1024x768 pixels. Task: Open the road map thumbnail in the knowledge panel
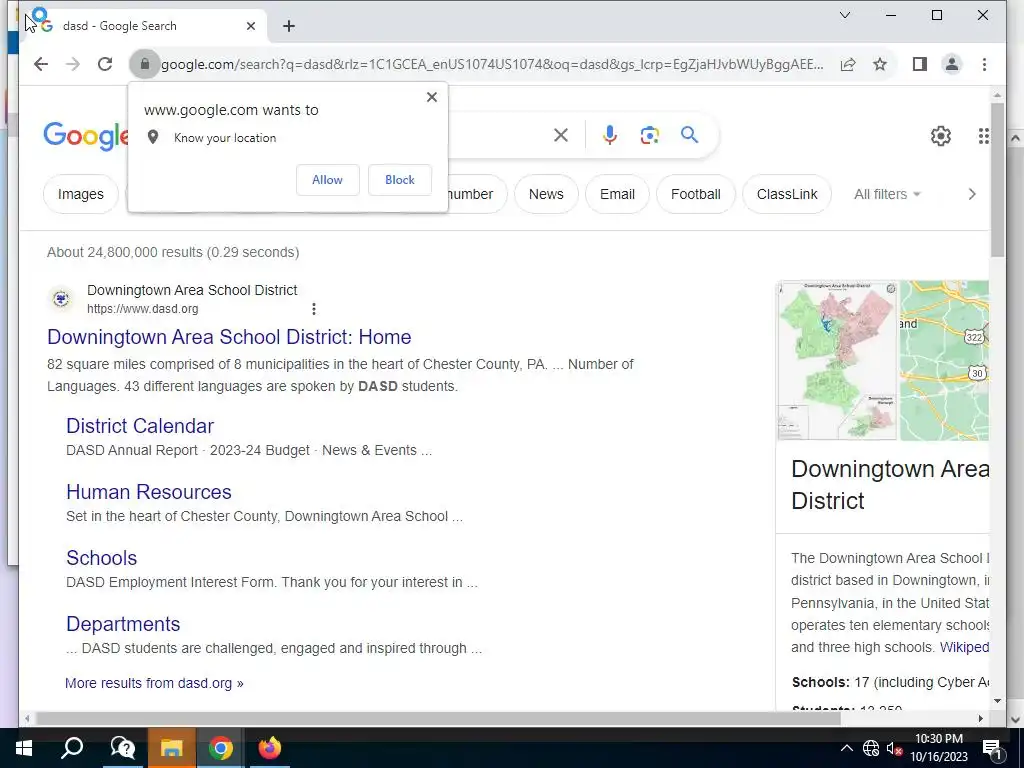944,360
